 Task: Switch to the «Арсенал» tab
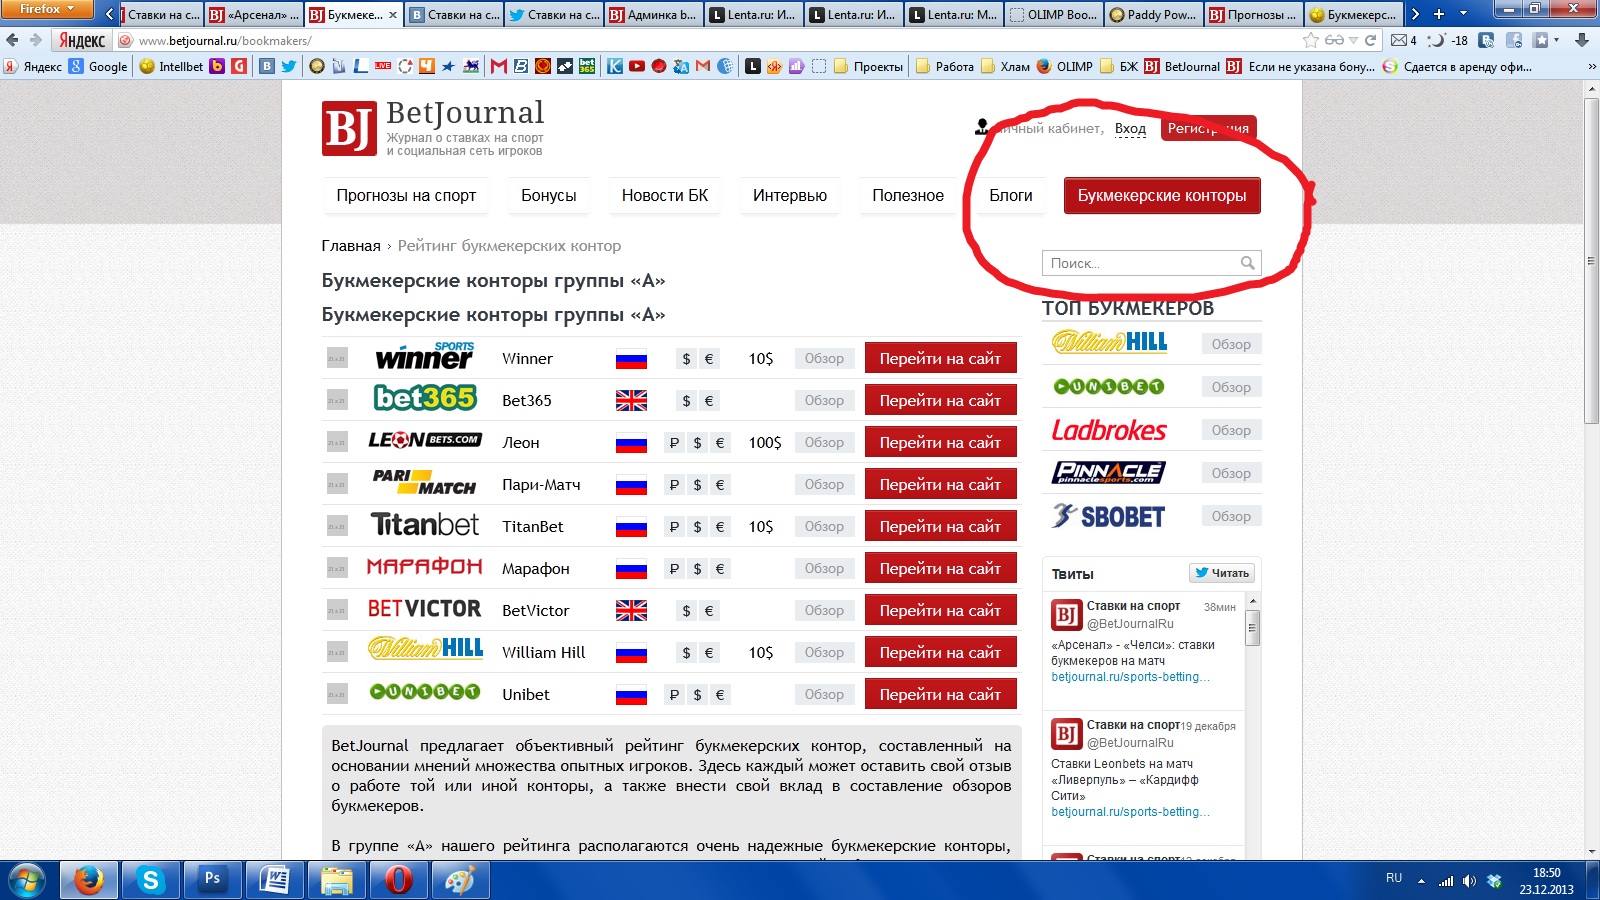pos(254,14)
